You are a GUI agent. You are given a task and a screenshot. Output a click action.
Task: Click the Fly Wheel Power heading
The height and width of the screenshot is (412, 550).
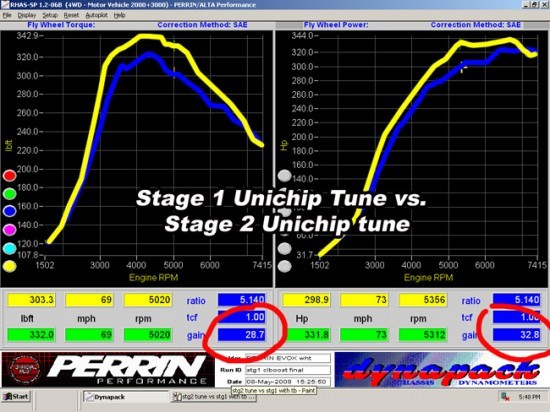336,25
